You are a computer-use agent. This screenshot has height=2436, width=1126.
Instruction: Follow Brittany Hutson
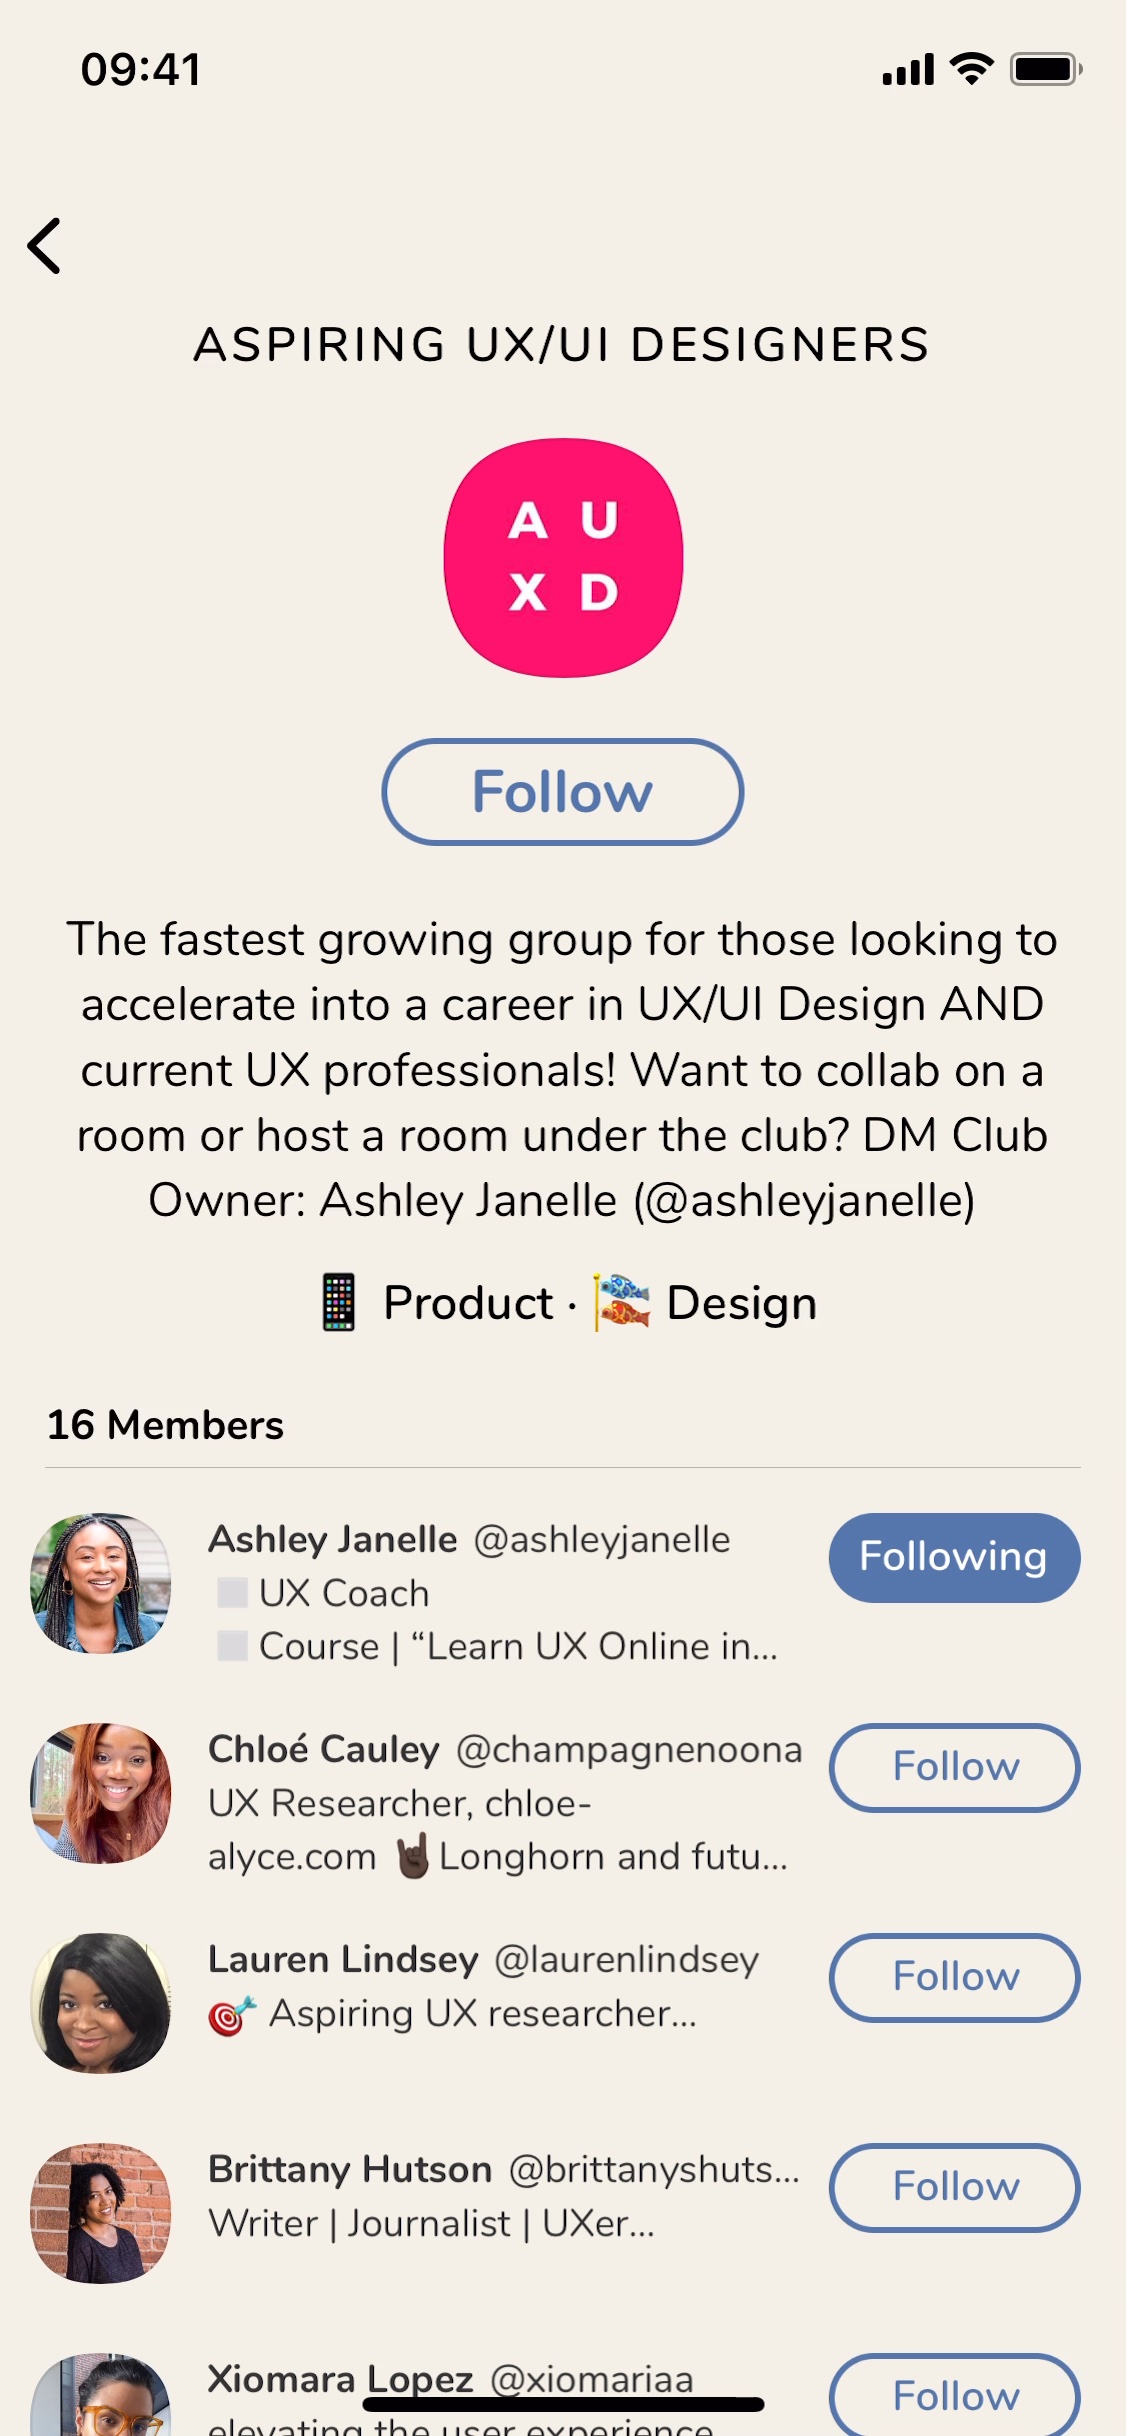pos(954,2187)
